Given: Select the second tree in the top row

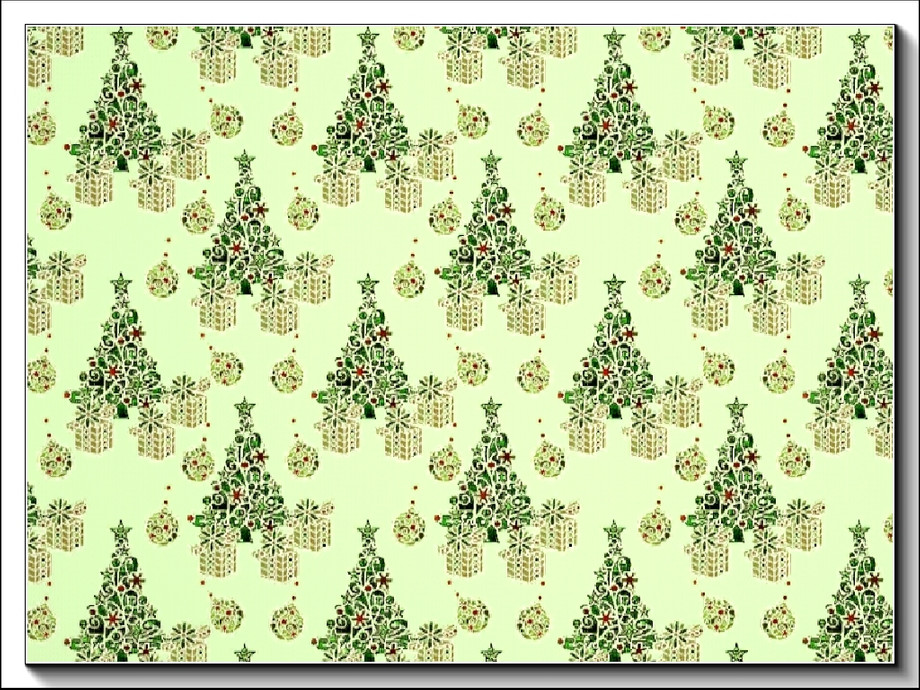Looking at the screenshot, I should pos(367,105).
